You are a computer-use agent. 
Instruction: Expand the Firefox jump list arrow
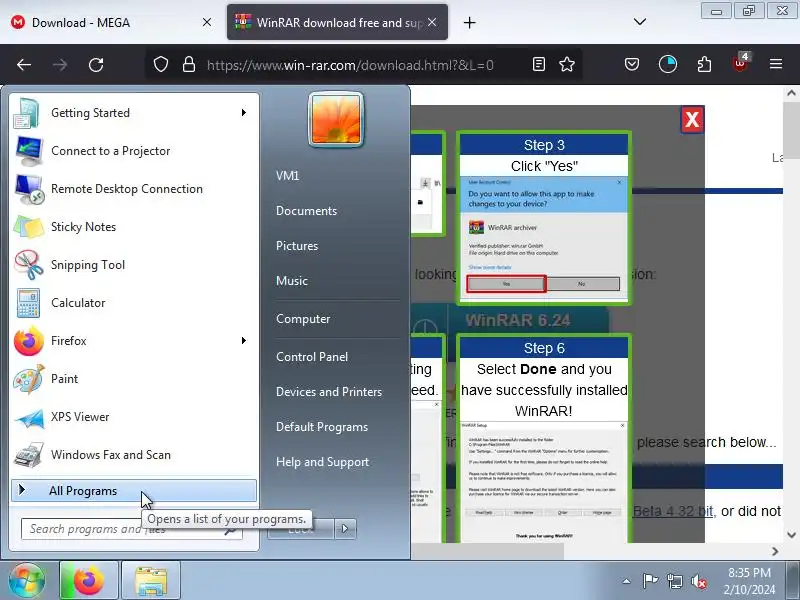click(x=244, y=341)
